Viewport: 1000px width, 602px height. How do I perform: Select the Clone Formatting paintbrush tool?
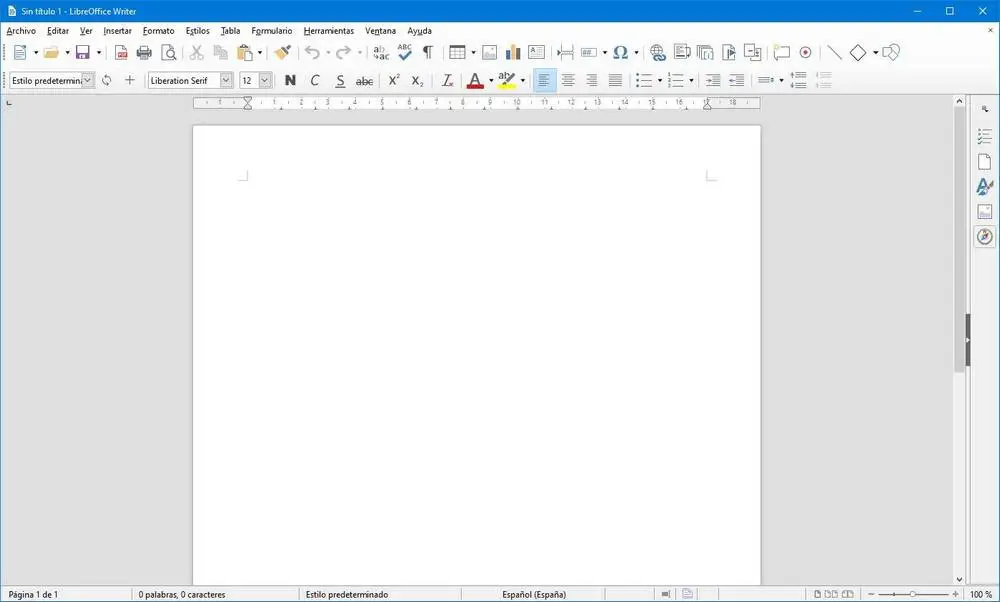pos(283,53)
